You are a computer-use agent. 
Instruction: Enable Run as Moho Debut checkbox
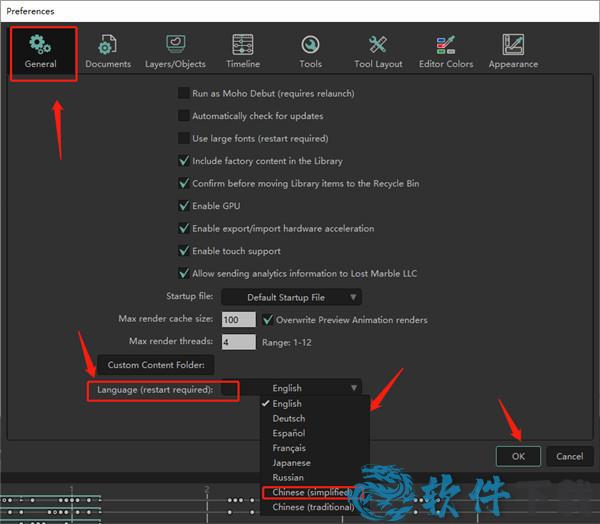[x=184, y=93]
